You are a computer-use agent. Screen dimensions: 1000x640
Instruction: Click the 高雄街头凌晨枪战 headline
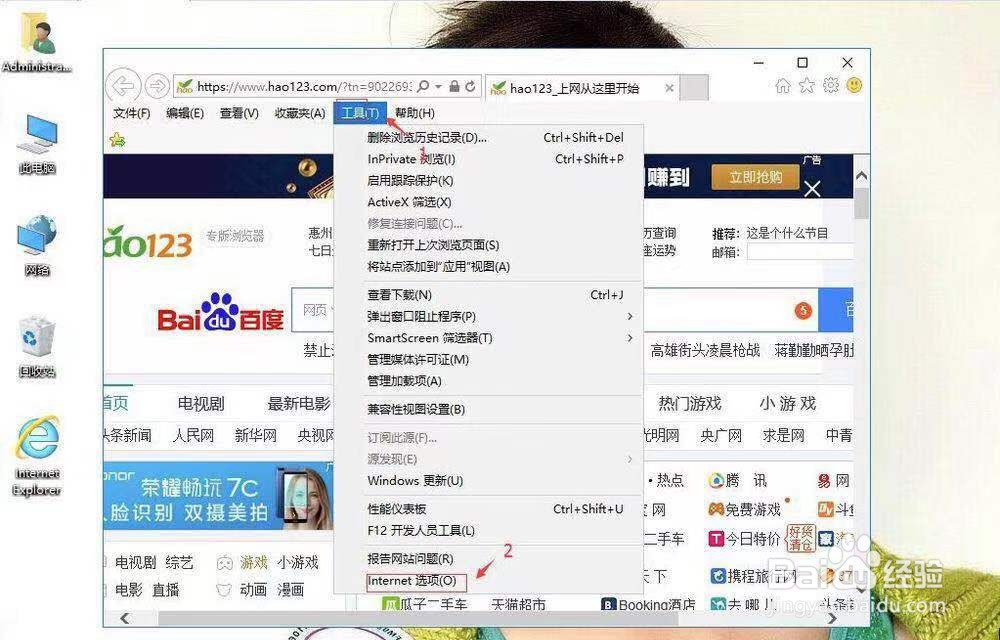705,350
